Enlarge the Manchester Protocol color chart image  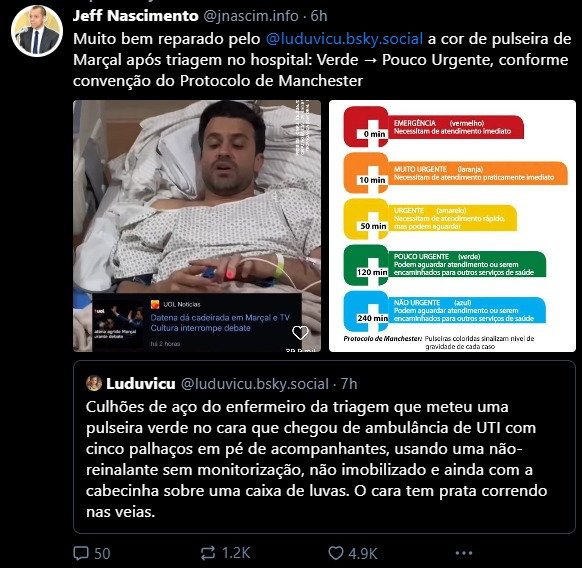click(452, 226)
